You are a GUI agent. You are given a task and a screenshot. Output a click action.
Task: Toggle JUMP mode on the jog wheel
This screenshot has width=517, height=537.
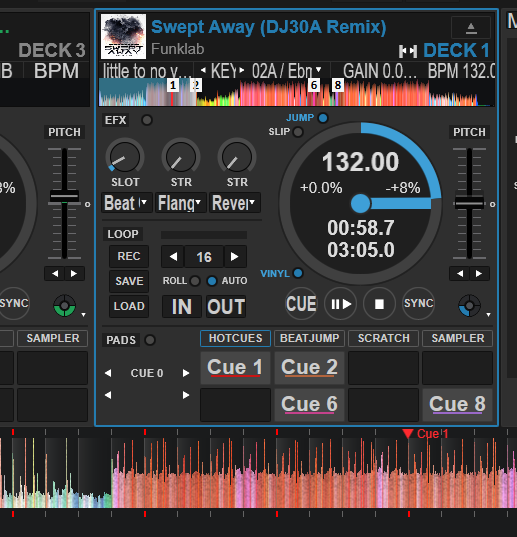[x=323, y=118]
